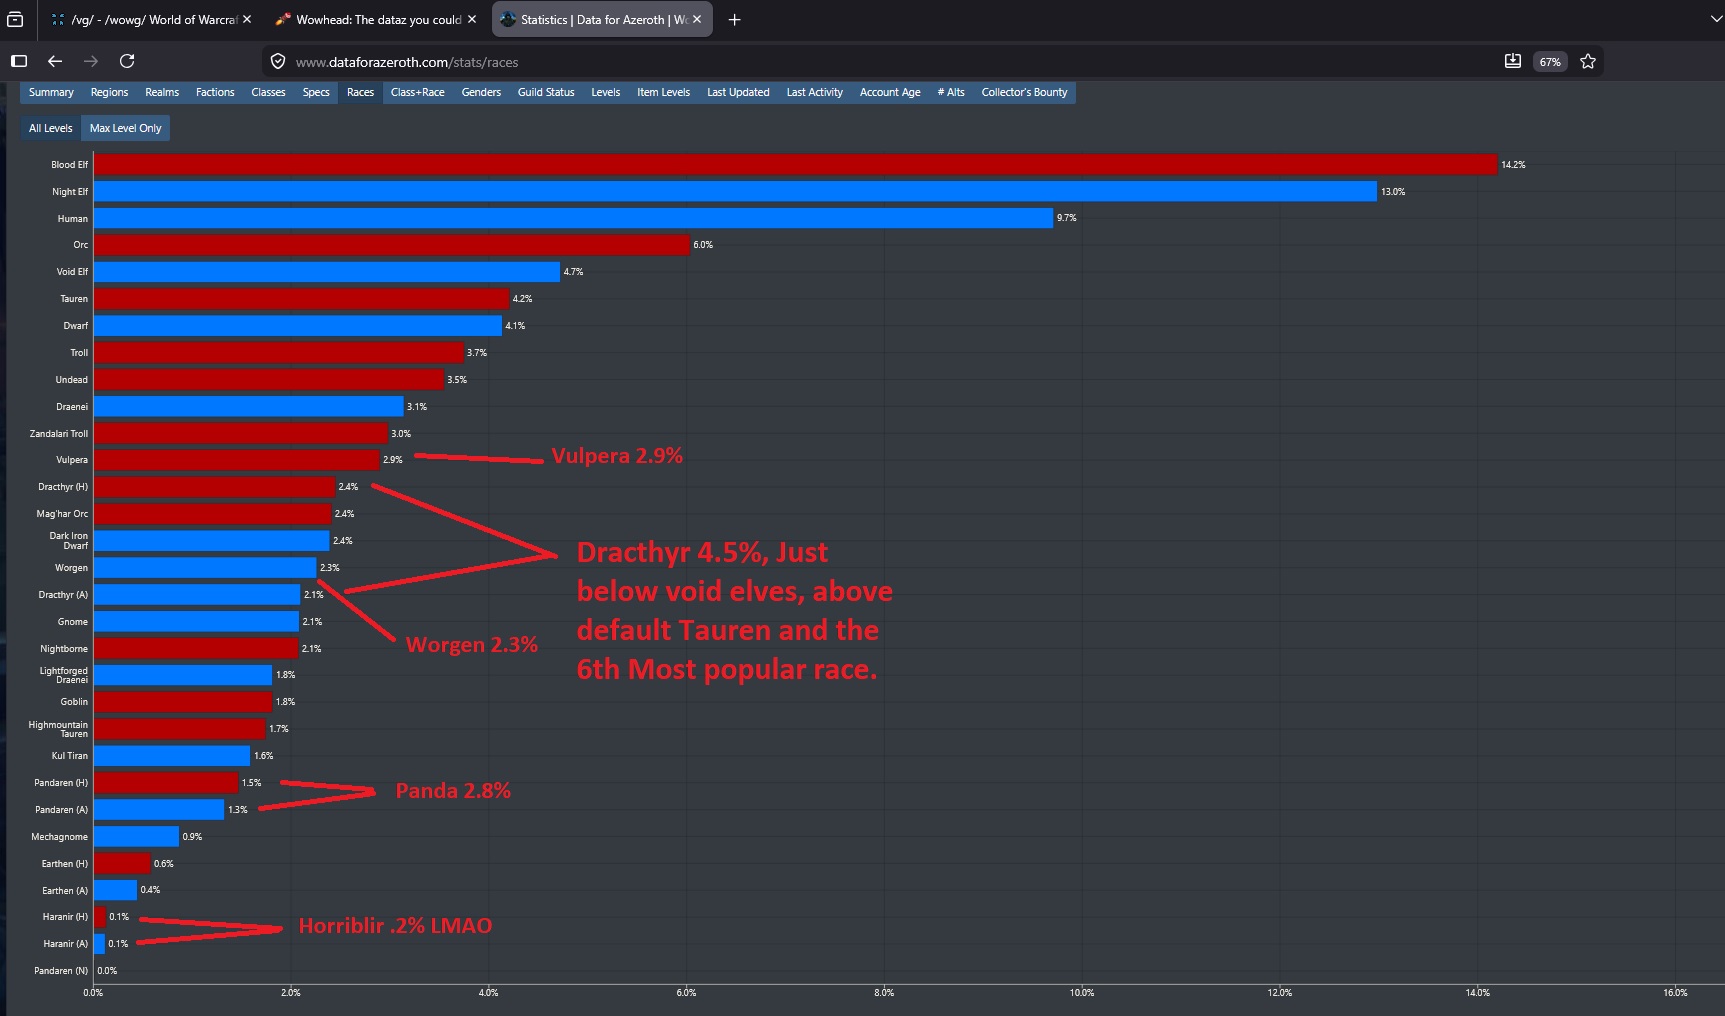Open the Account Age stats tab

(890, 92)
